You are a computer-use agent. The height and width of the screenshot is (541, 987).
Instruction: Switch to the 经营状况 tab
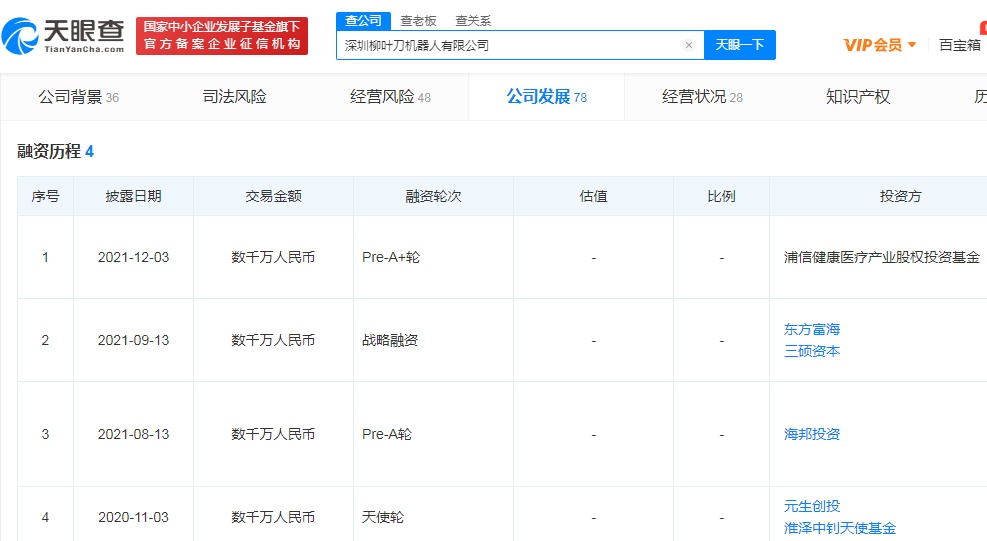point(702,97)
